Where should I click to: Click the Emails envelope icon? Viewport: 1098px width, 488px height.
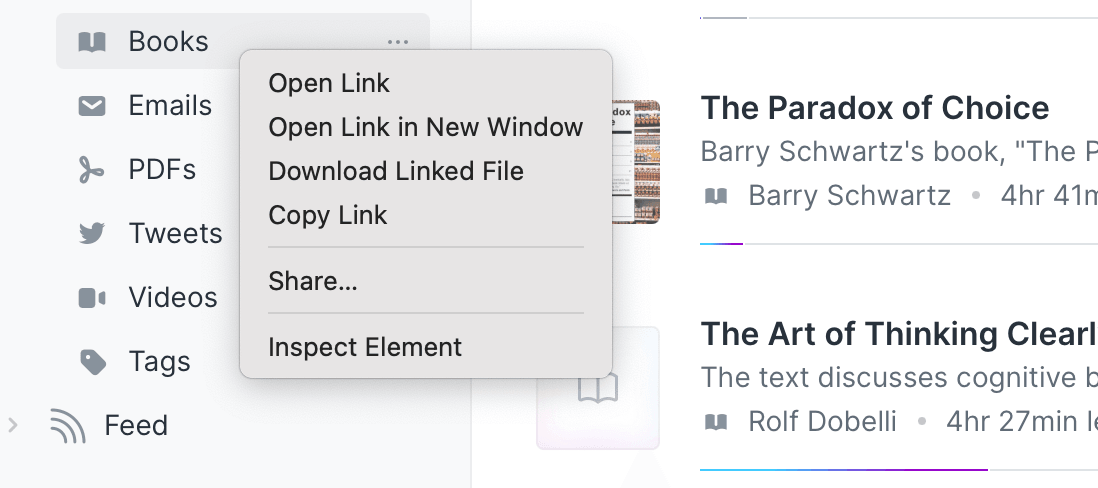tap(92, 106)
